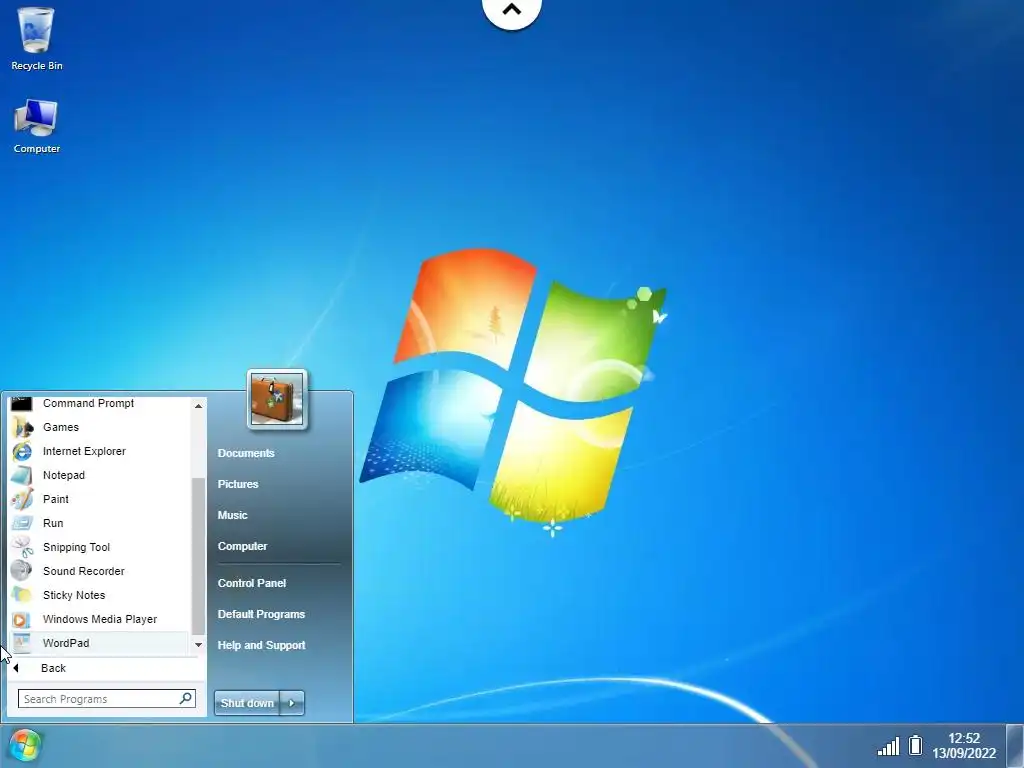1024x768 pixels.
Task: Click the battery tray icon
Action: (x=916, y=745)
